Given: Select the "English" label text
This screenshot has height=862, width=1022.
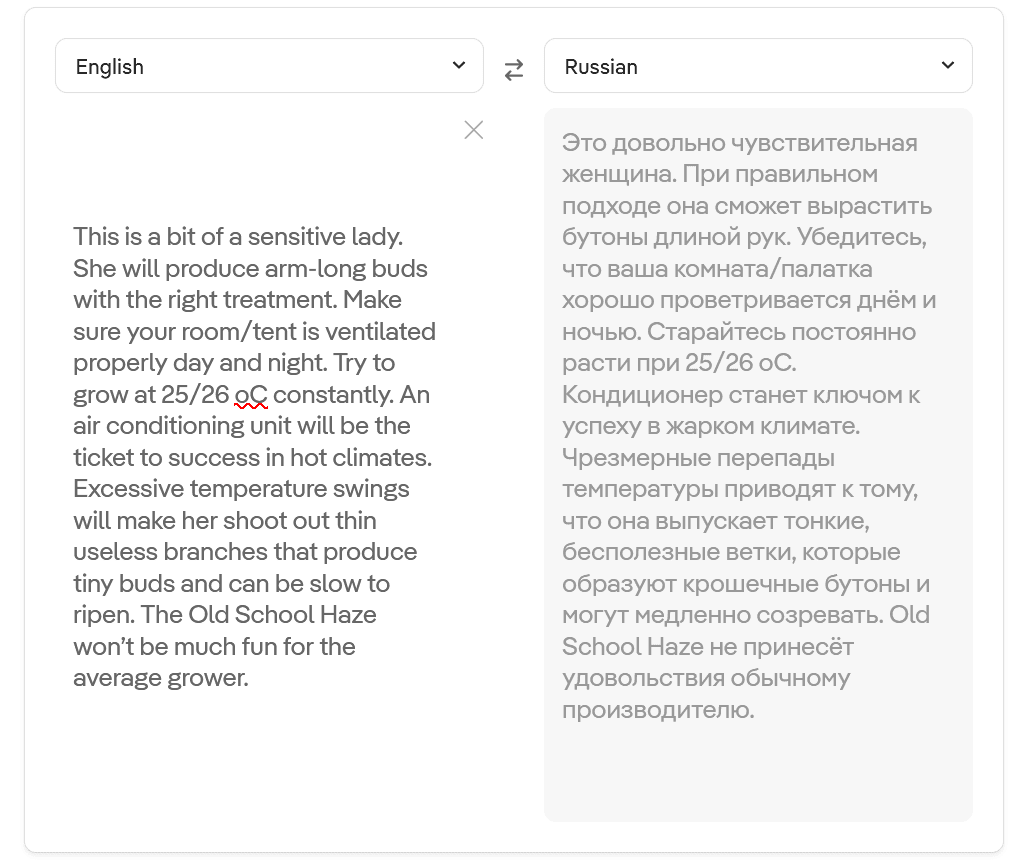Looking at the screenshot, I should point(110,66).
